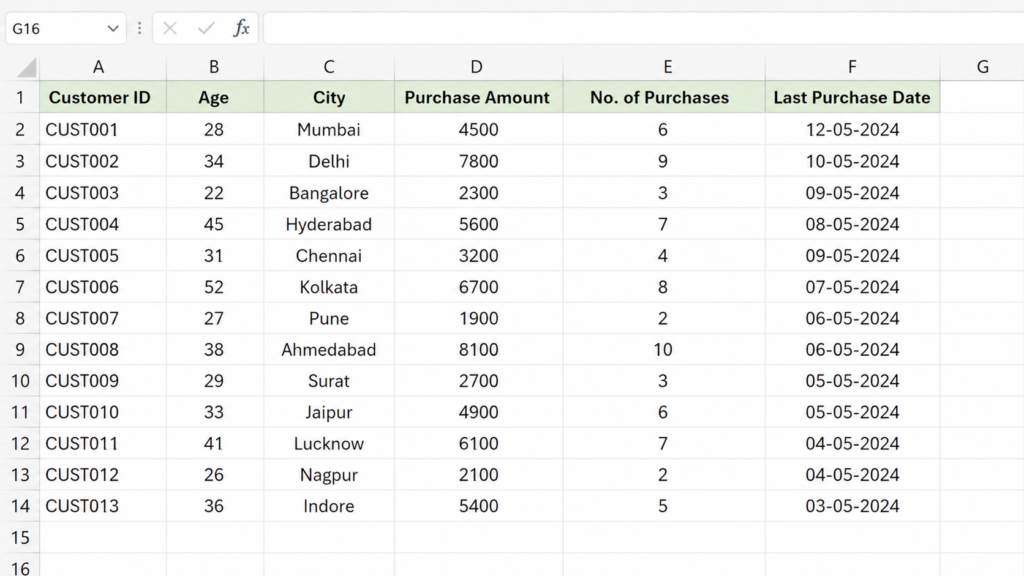Select the date 07-05-2024 cell

click(853, 287)
